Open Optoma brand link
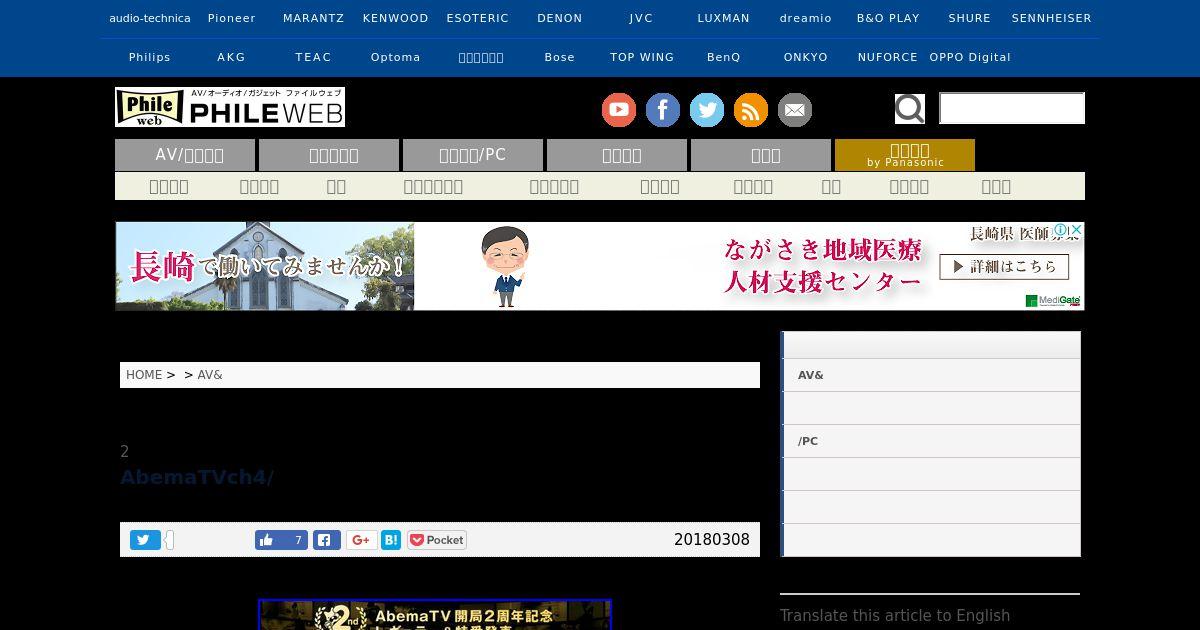1200x630 pixels. pos(396,57)
